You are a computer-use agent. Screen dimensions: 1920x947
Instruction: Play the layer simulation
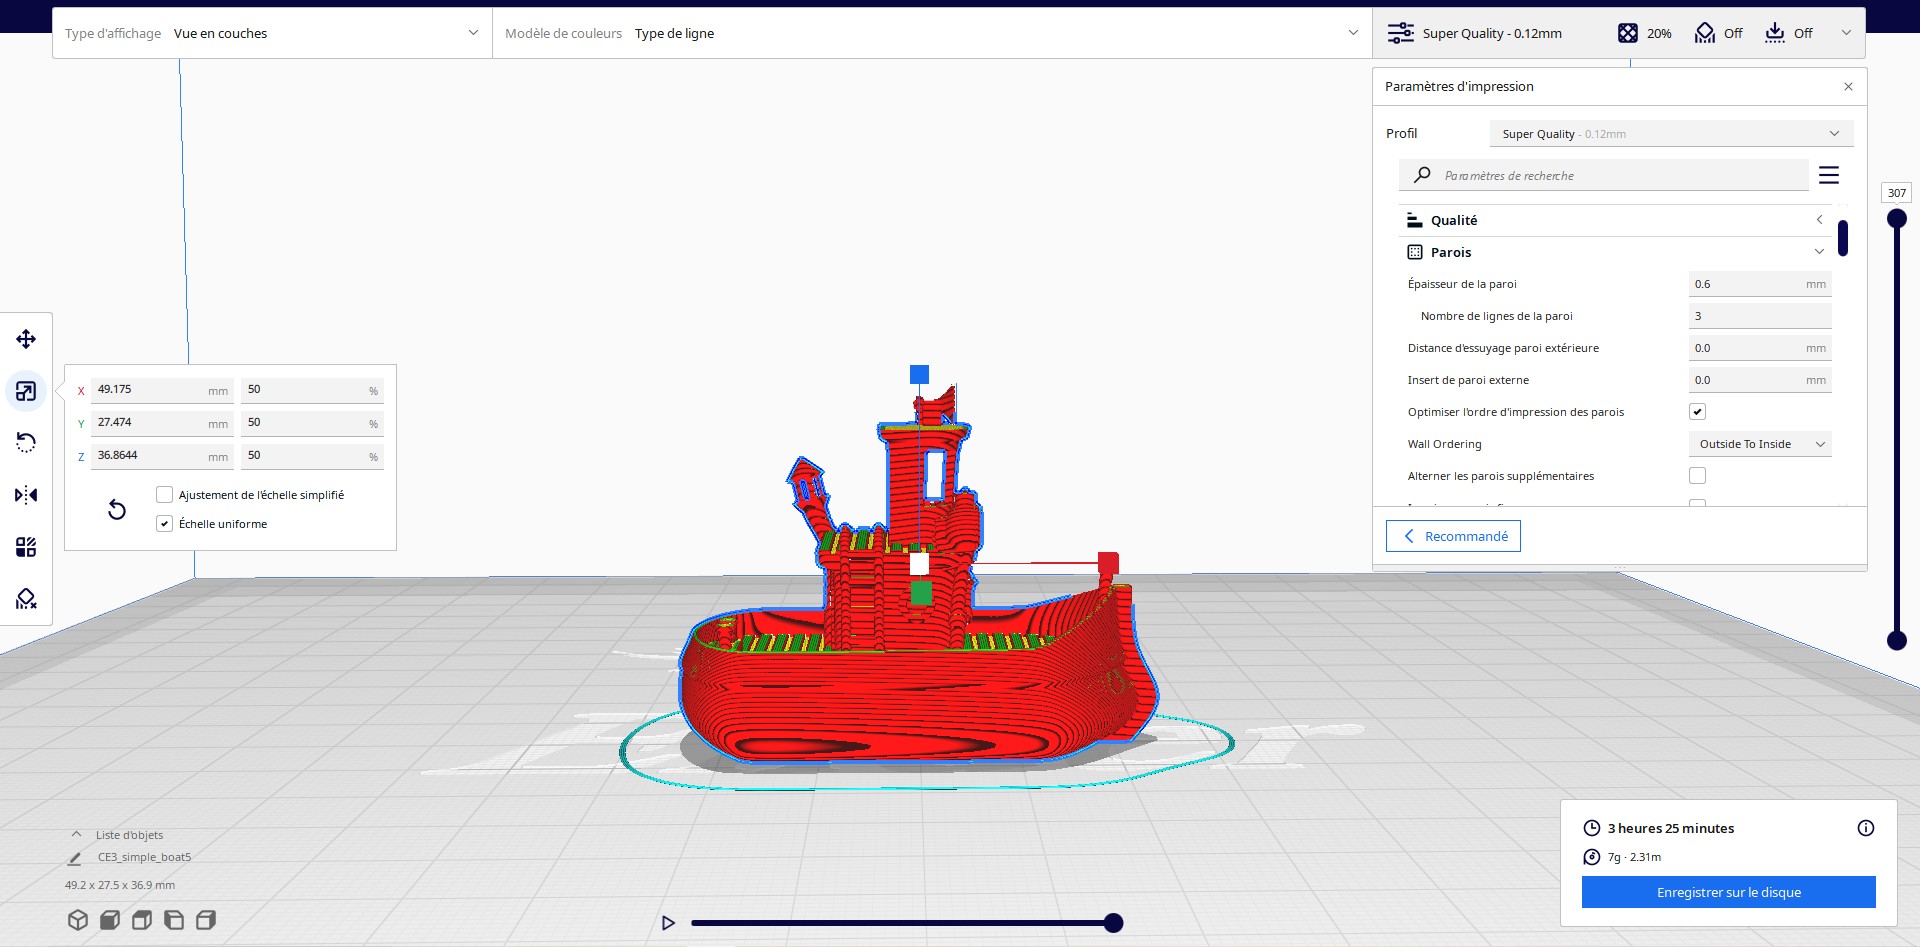pyautogui.click(x=669, y=923)
